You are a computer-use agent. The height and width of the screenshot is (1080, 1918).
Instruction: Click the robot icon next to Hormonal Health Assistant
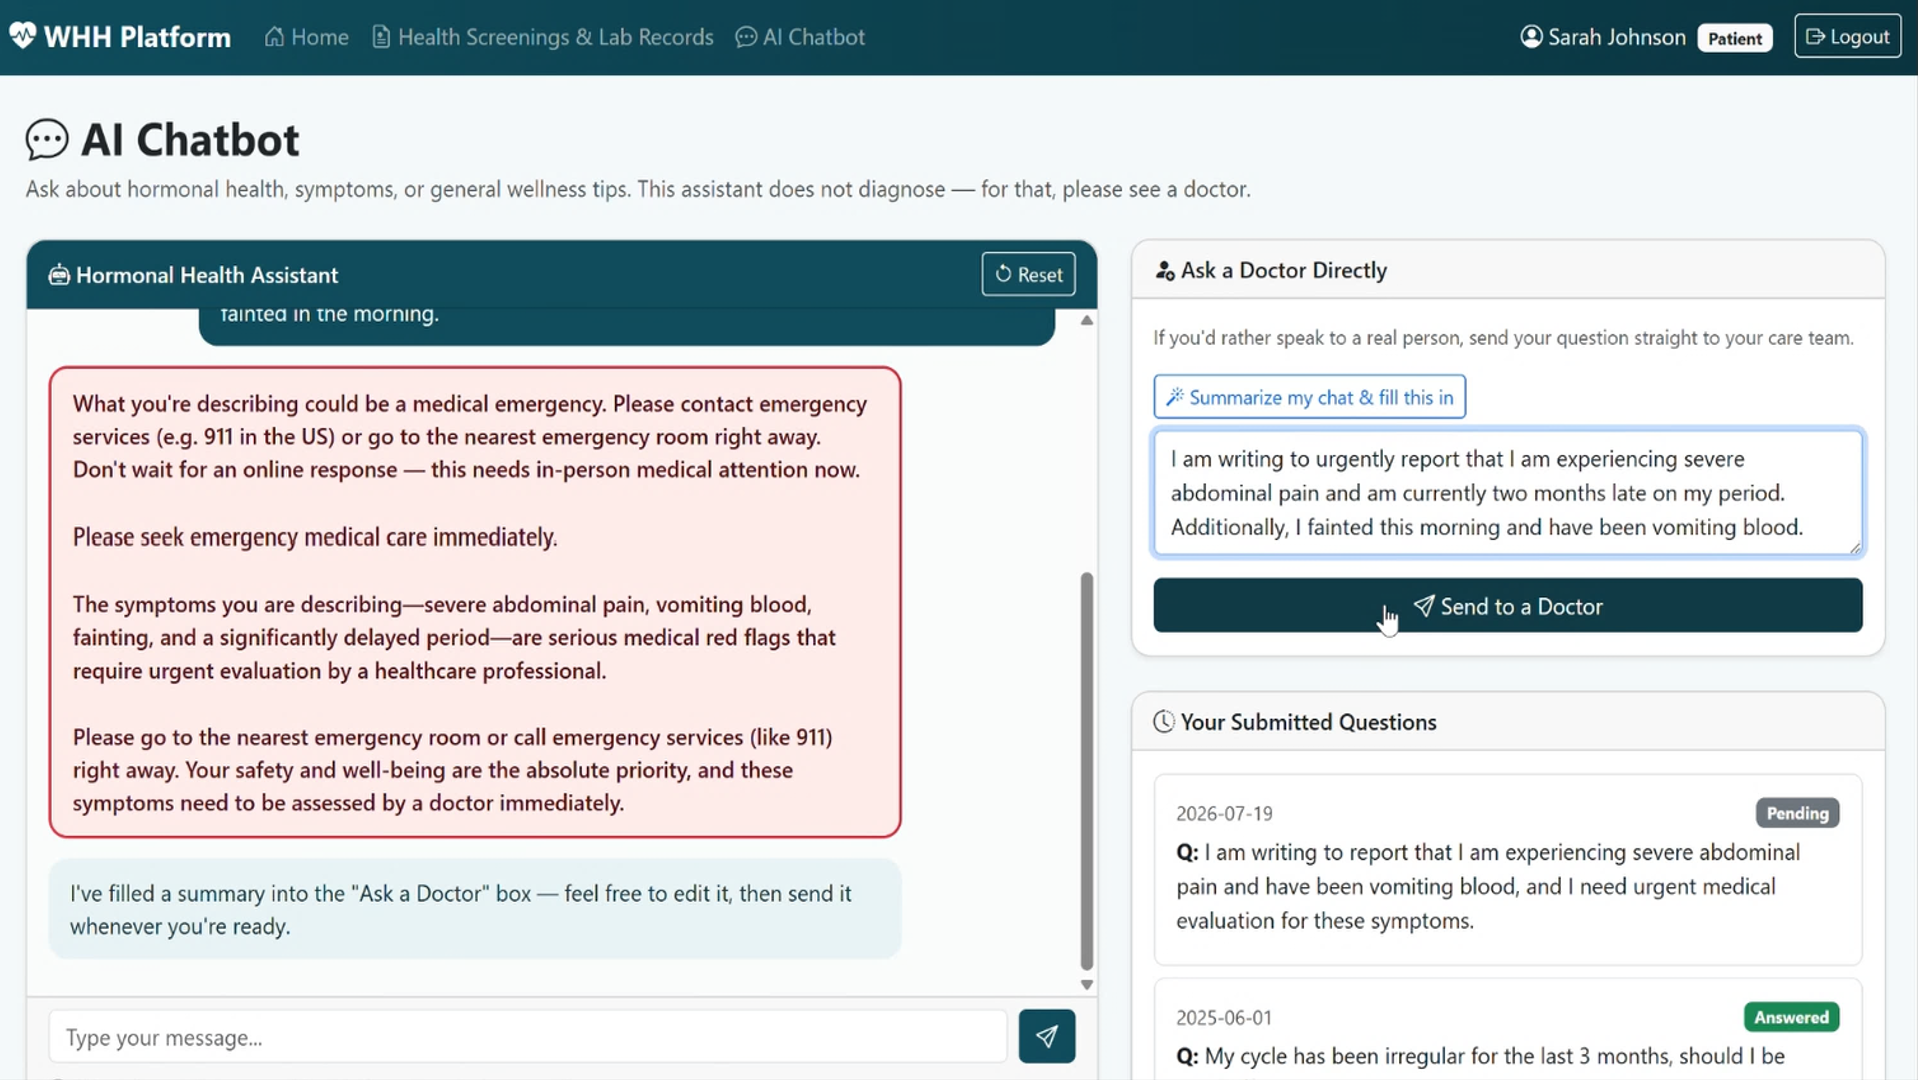coord(59,274)
